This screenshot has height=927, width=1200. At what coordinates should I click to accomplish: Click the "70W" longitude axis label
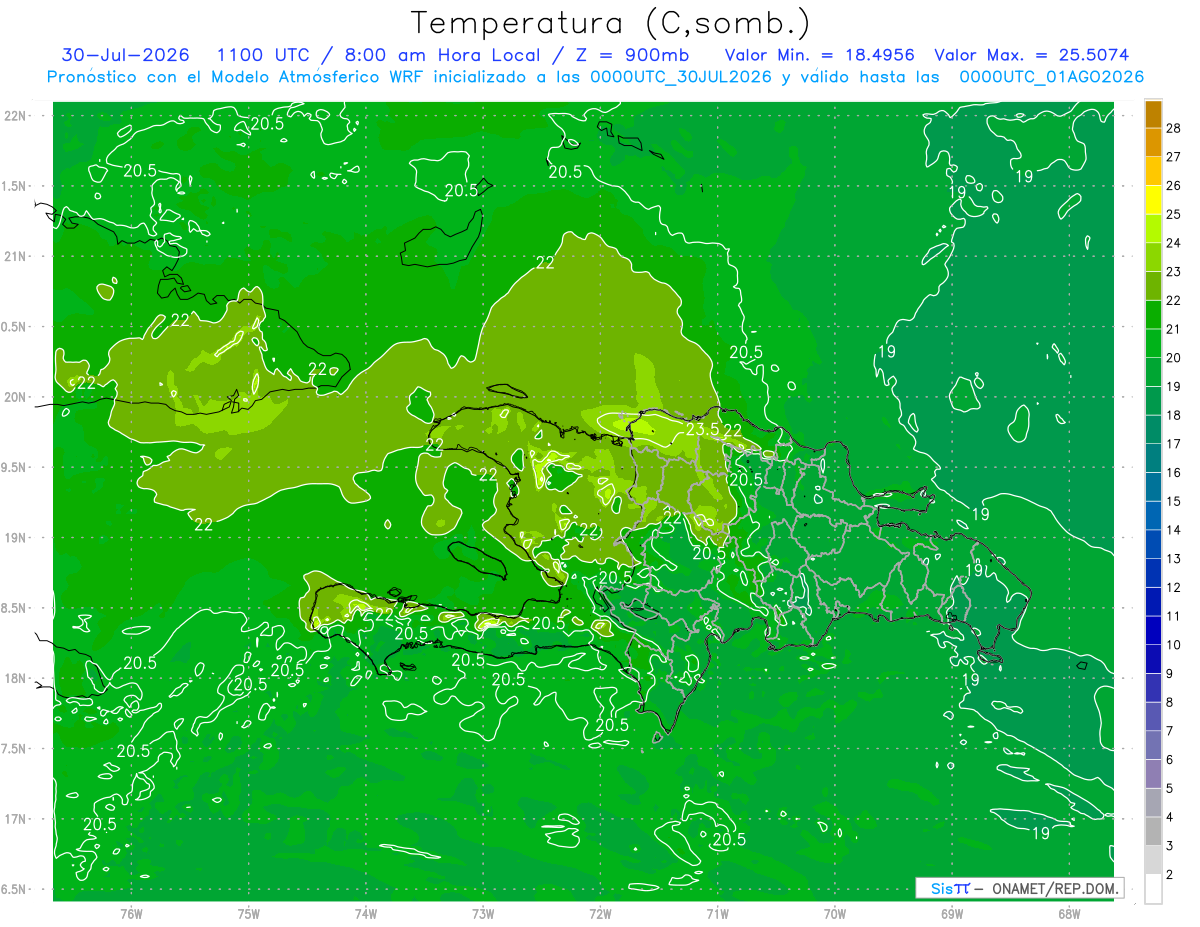coord(835,913)
